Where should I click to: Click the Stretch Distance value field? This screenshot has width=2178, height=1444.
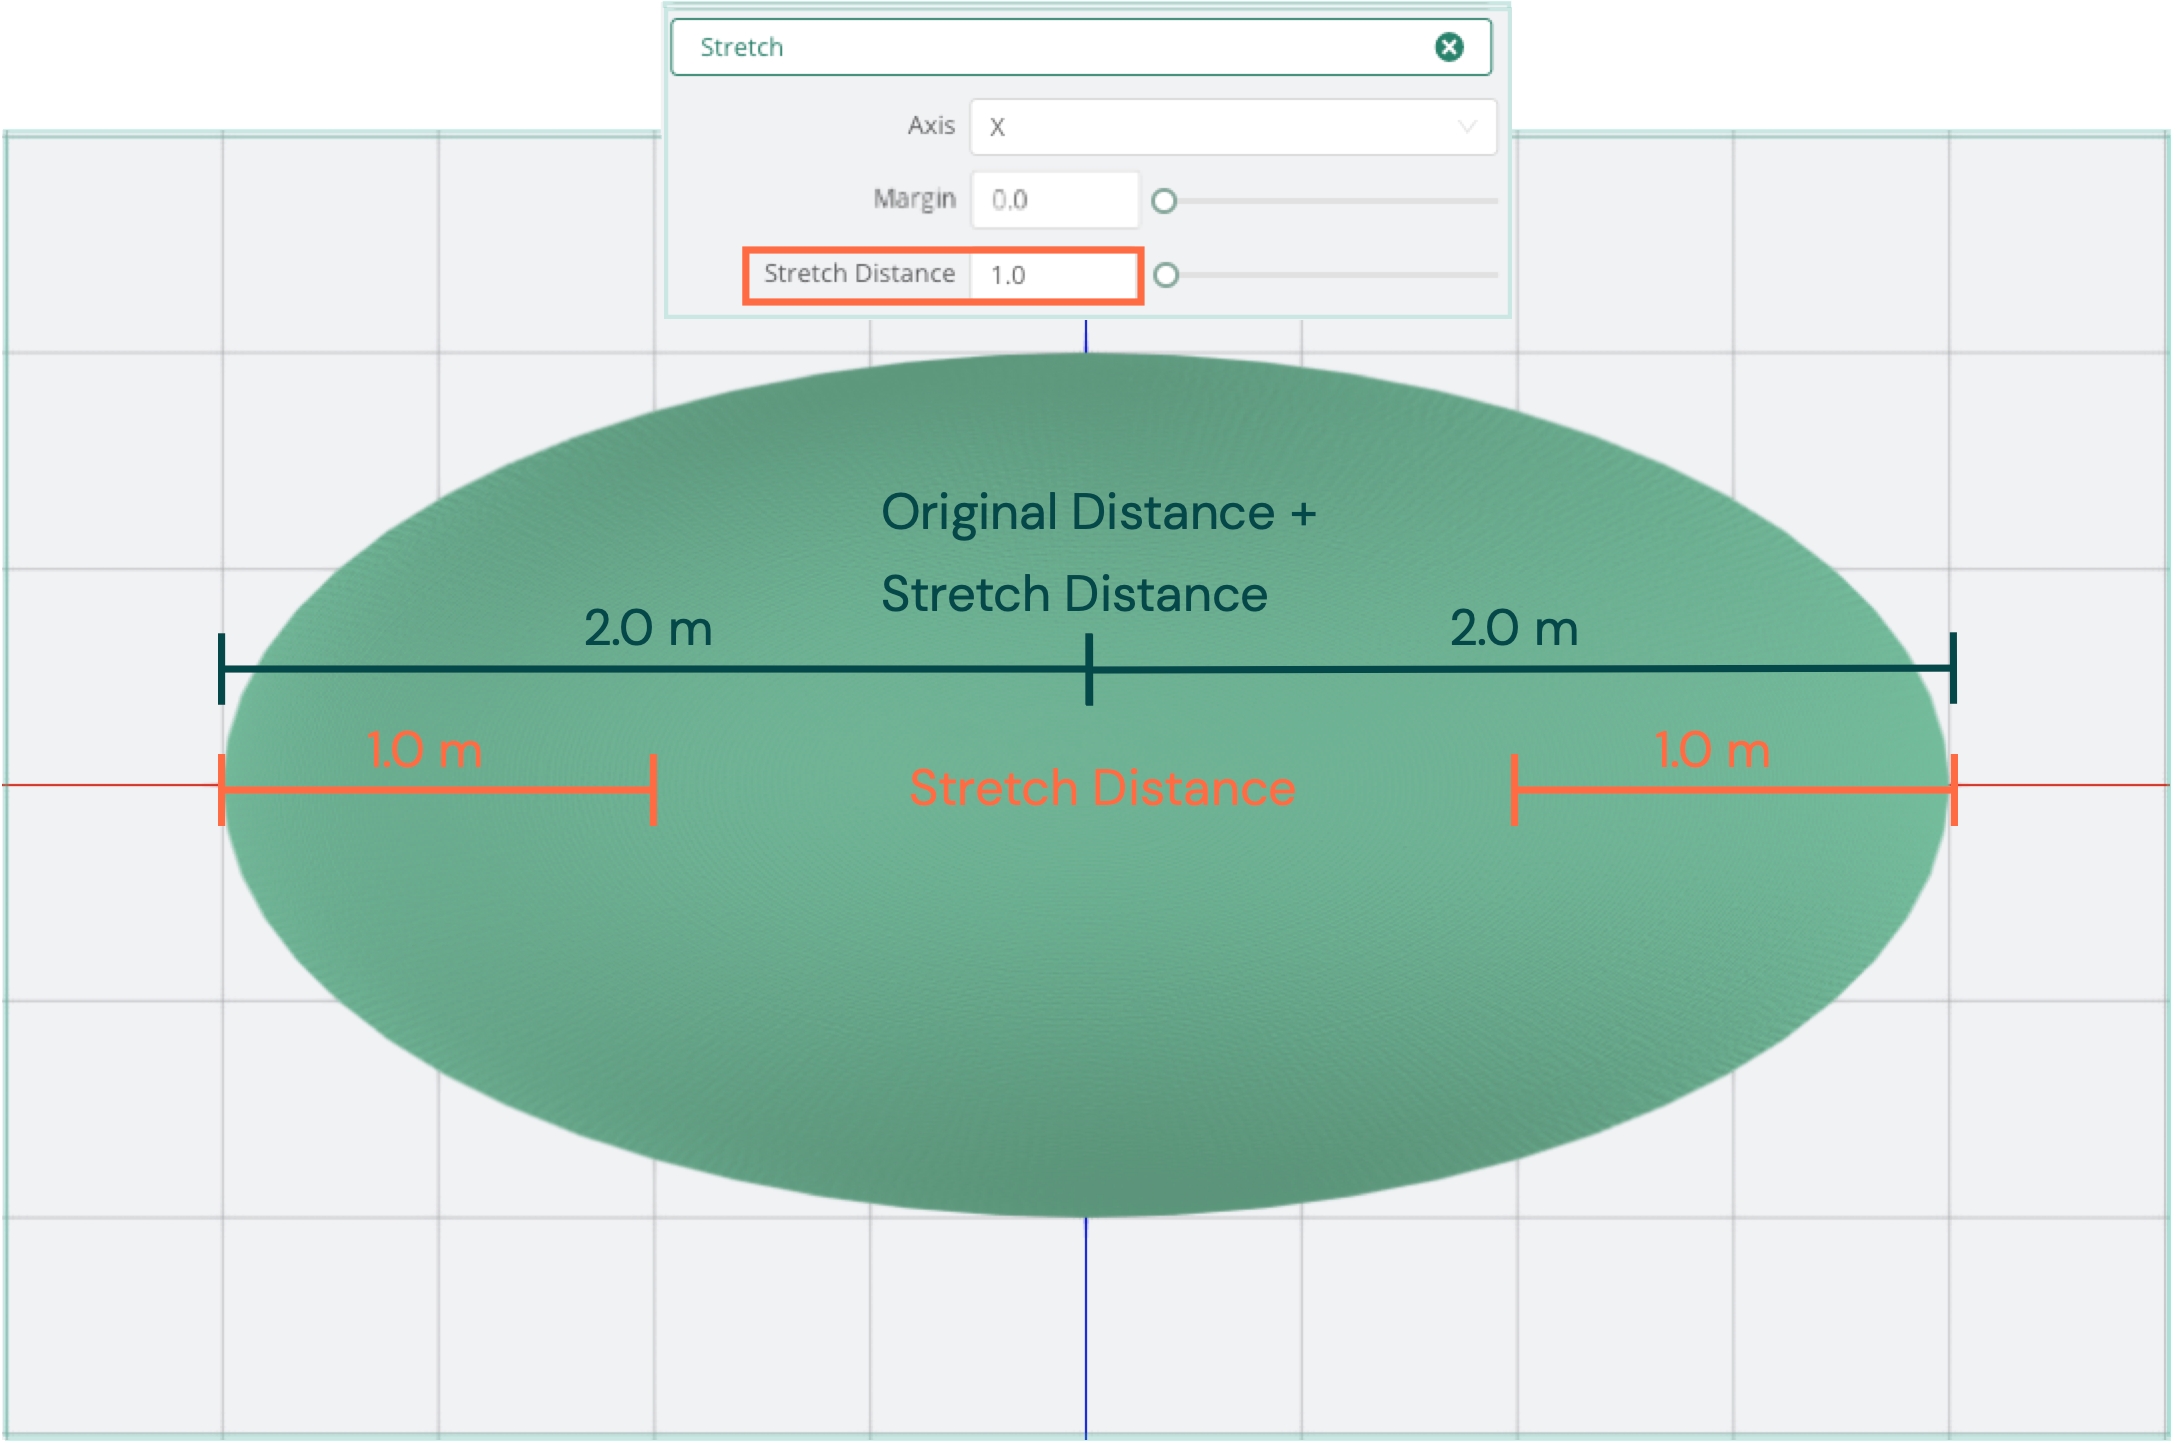(x=1053, y=275)
